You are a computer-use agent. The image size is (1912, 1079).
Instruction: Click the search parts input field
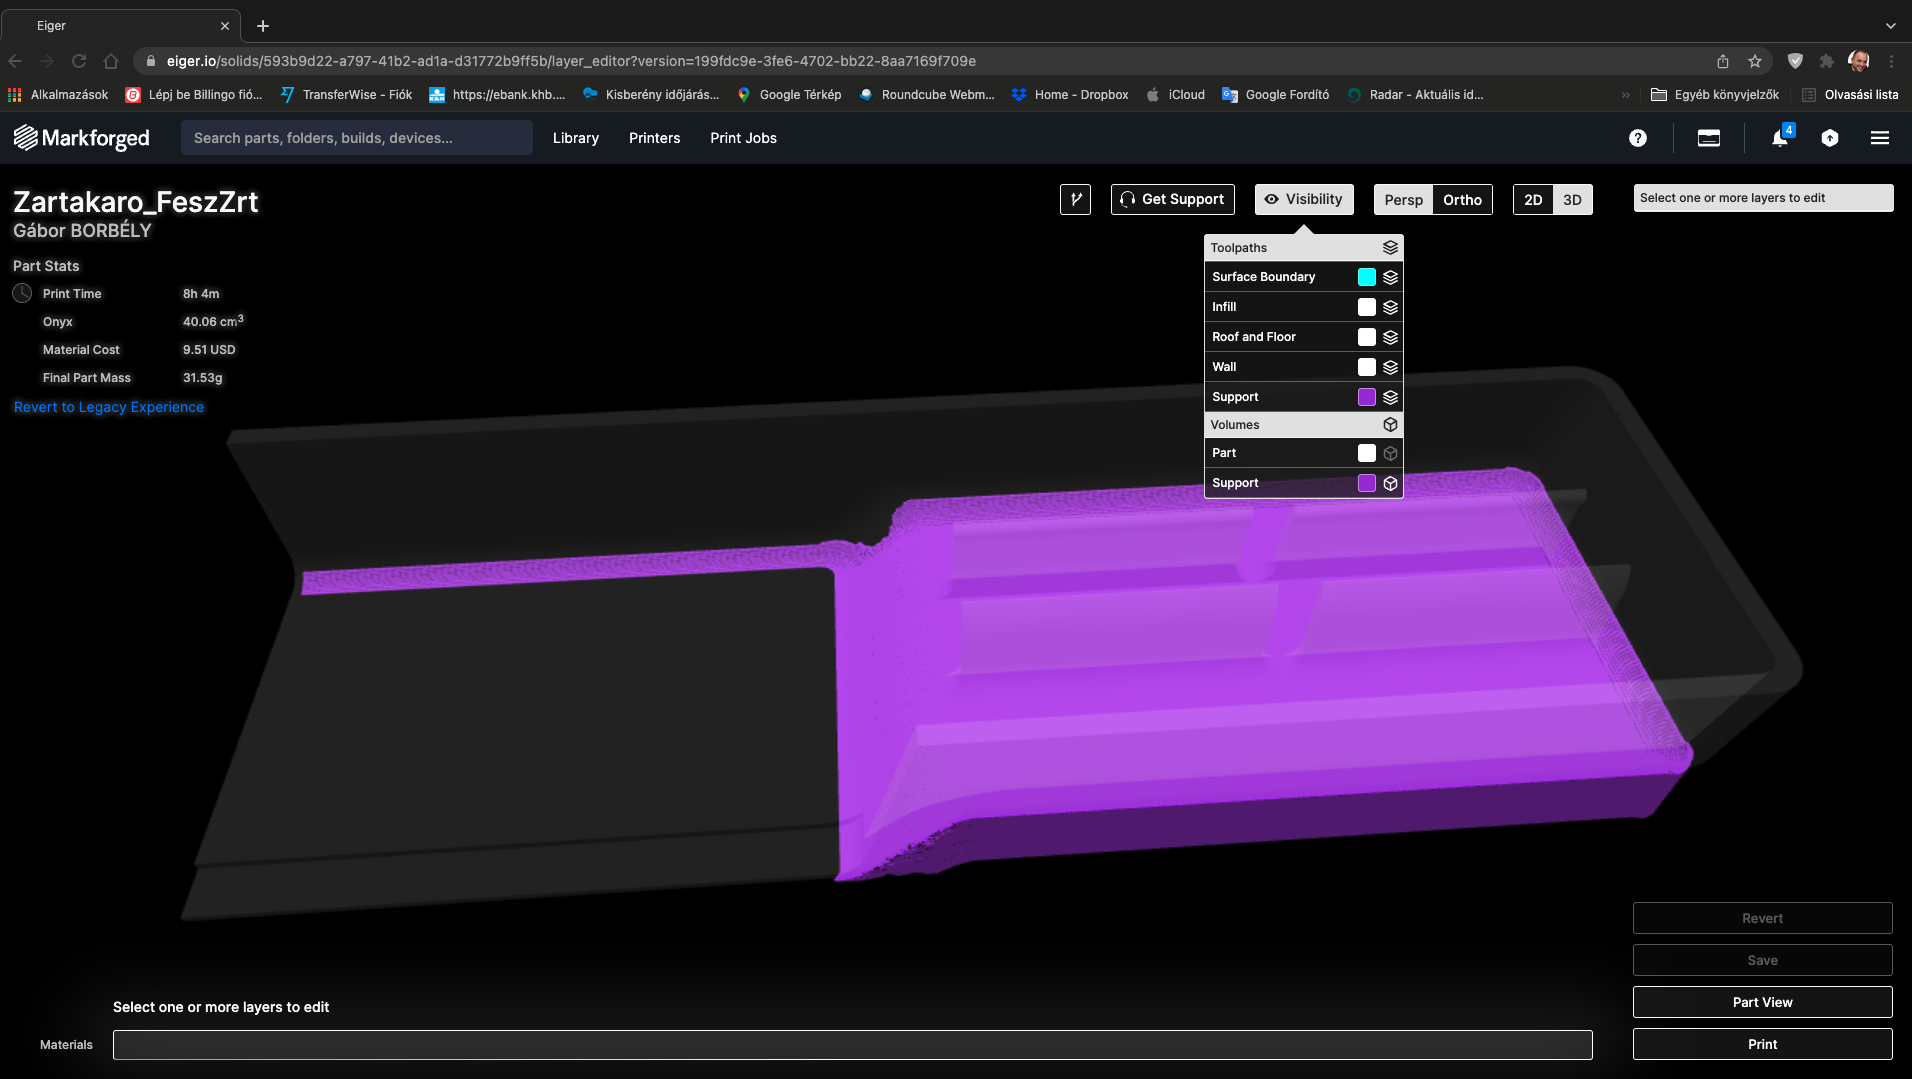click(356, 138)
